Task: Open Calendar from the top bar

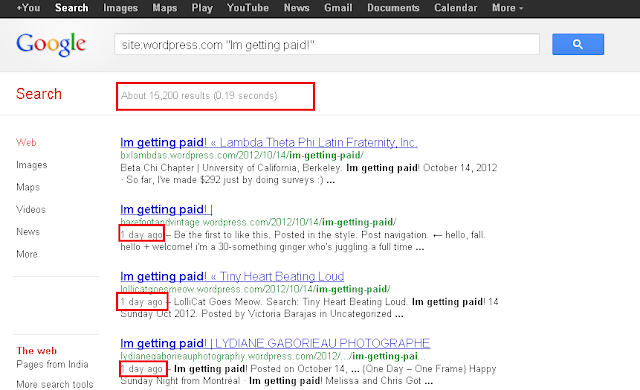Action: click(x=456, y=8)
